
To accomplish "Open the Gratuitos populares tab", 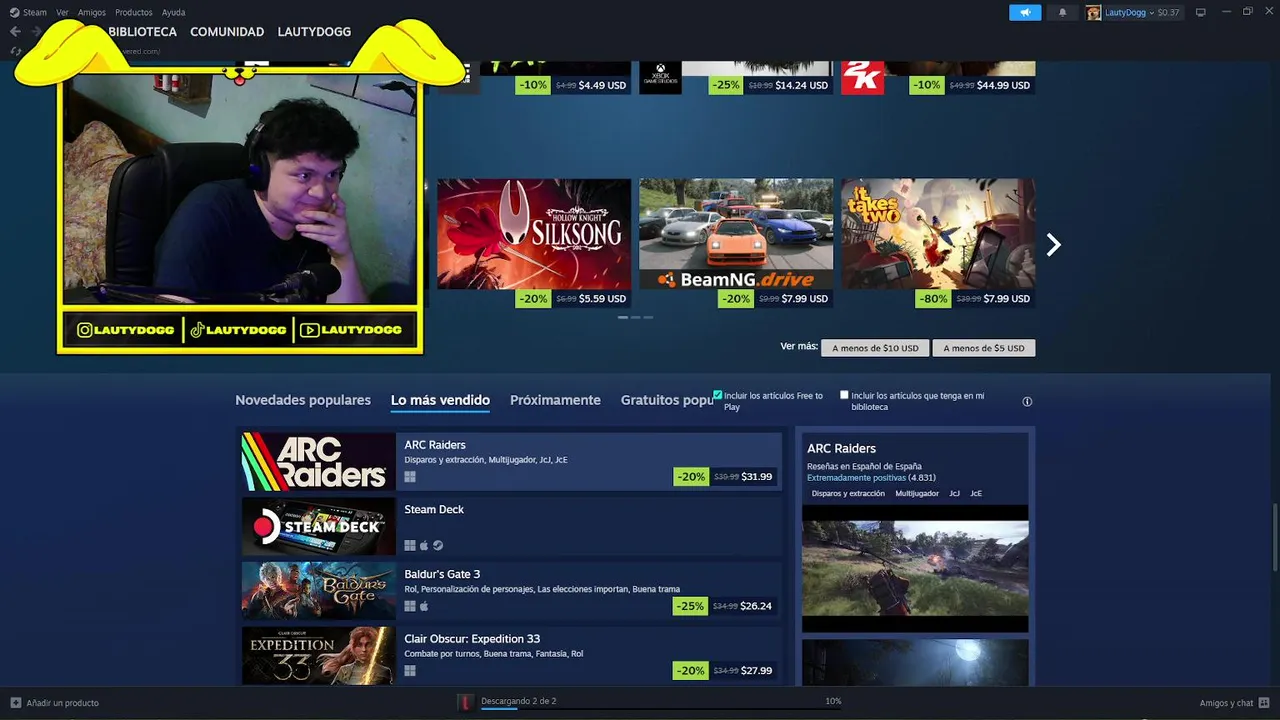I will coord(667,400).
